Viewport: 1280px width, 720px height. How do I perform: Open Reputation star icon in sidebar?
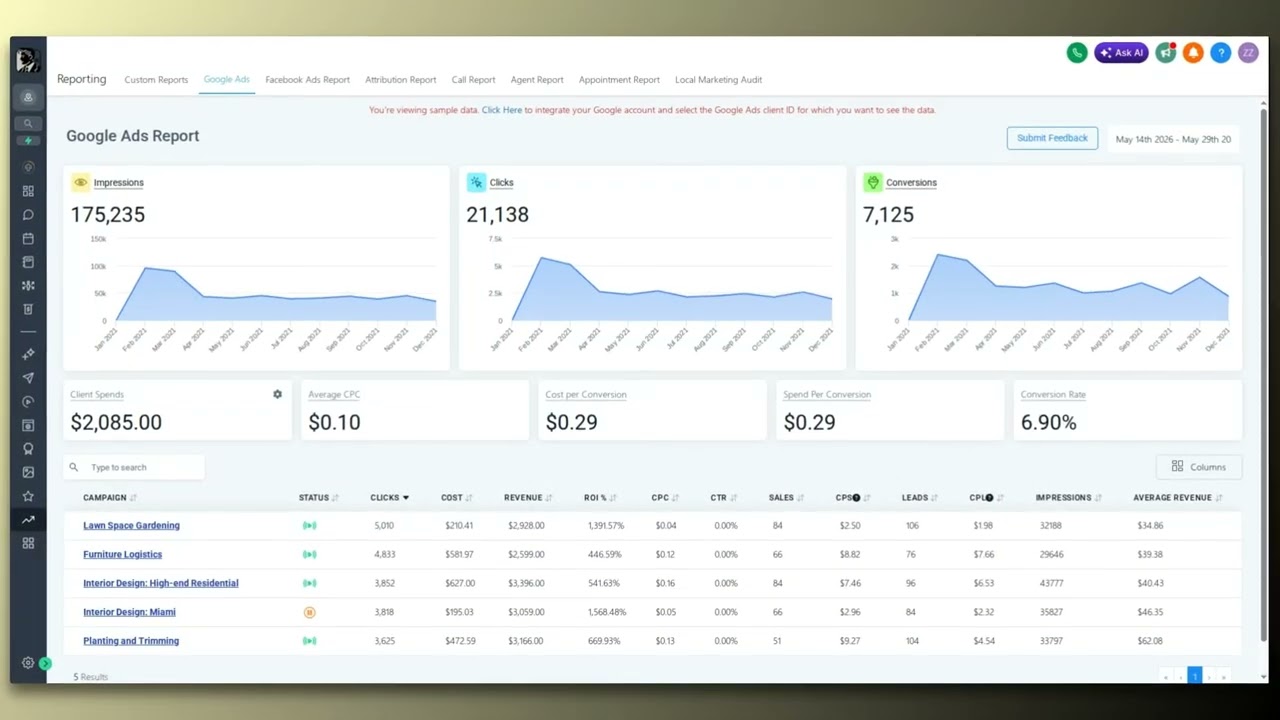tap(28, 496)
